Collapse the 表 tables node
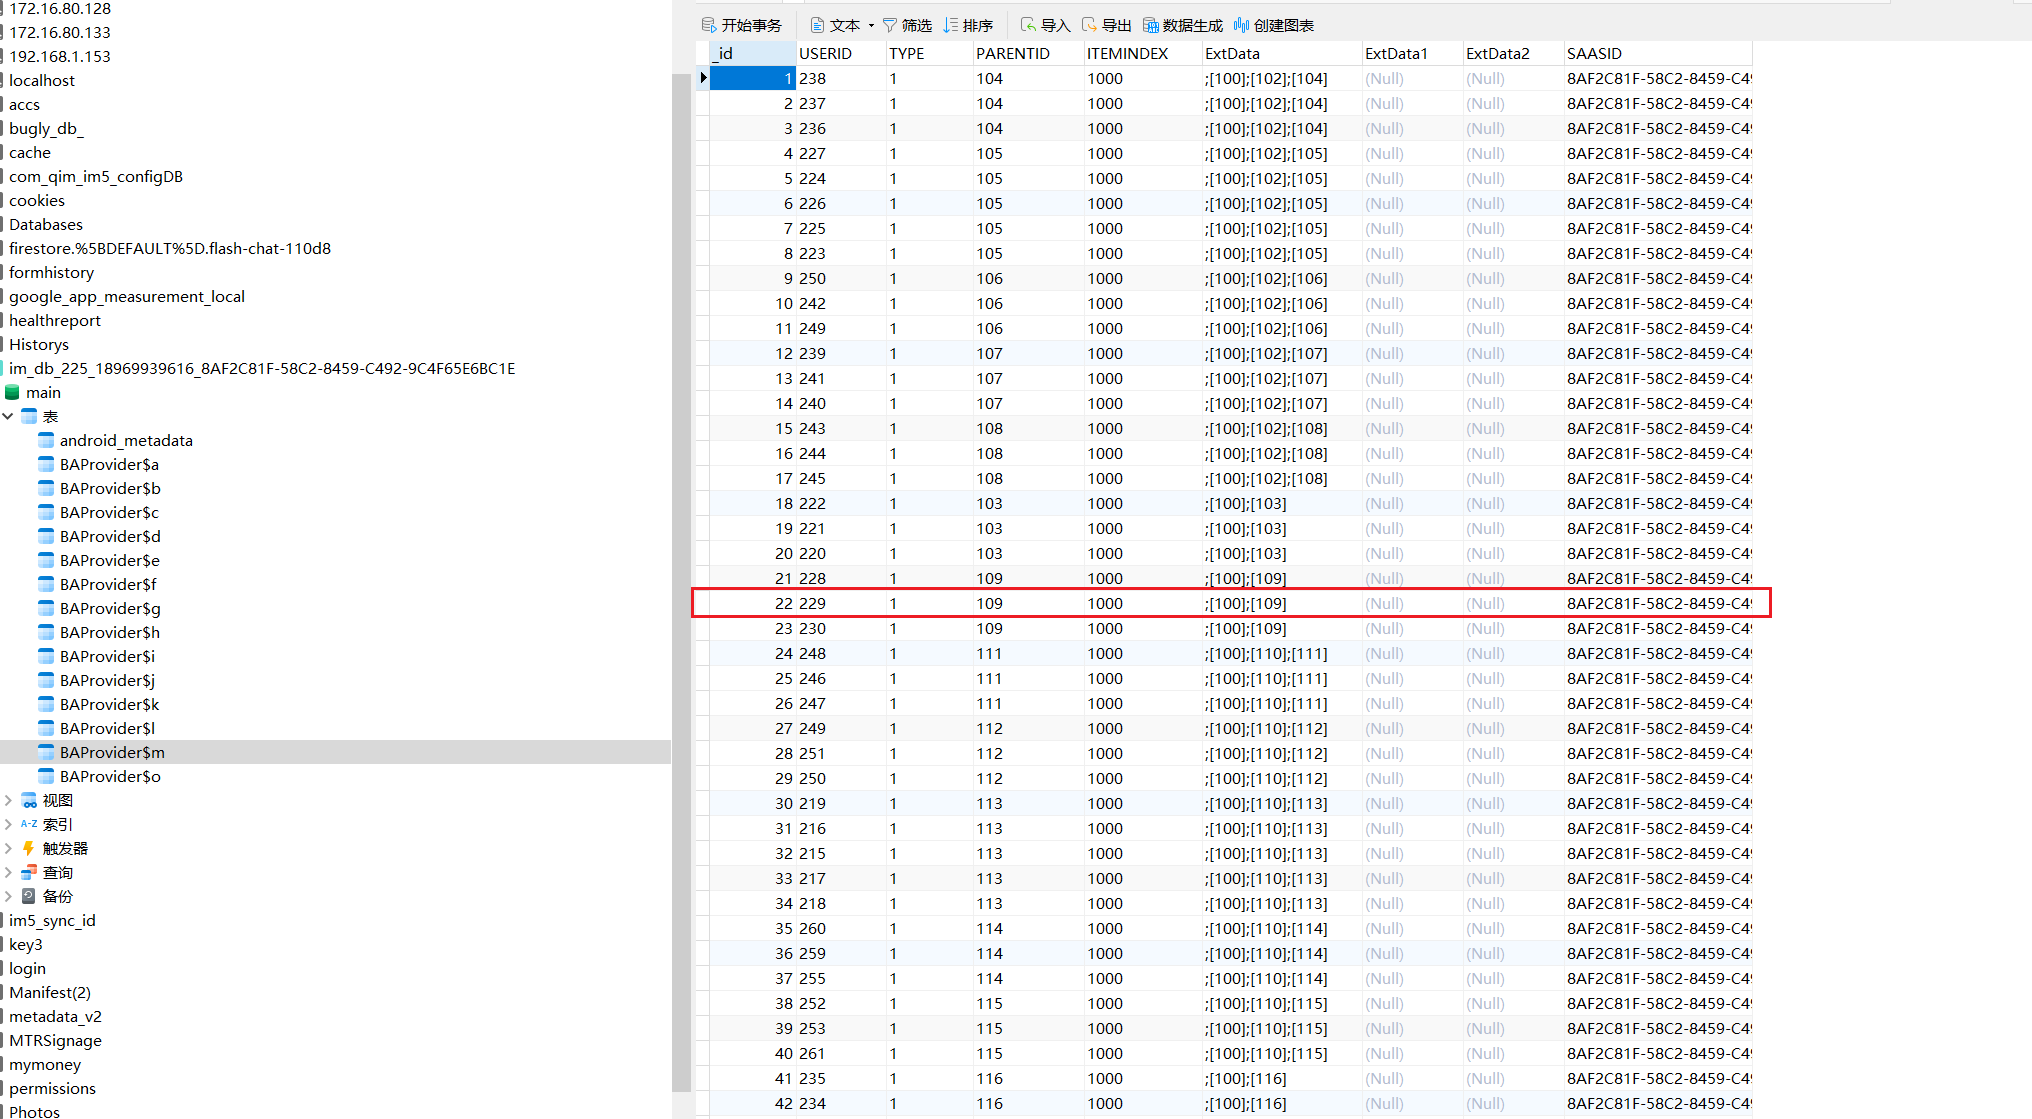 point(8,416)
